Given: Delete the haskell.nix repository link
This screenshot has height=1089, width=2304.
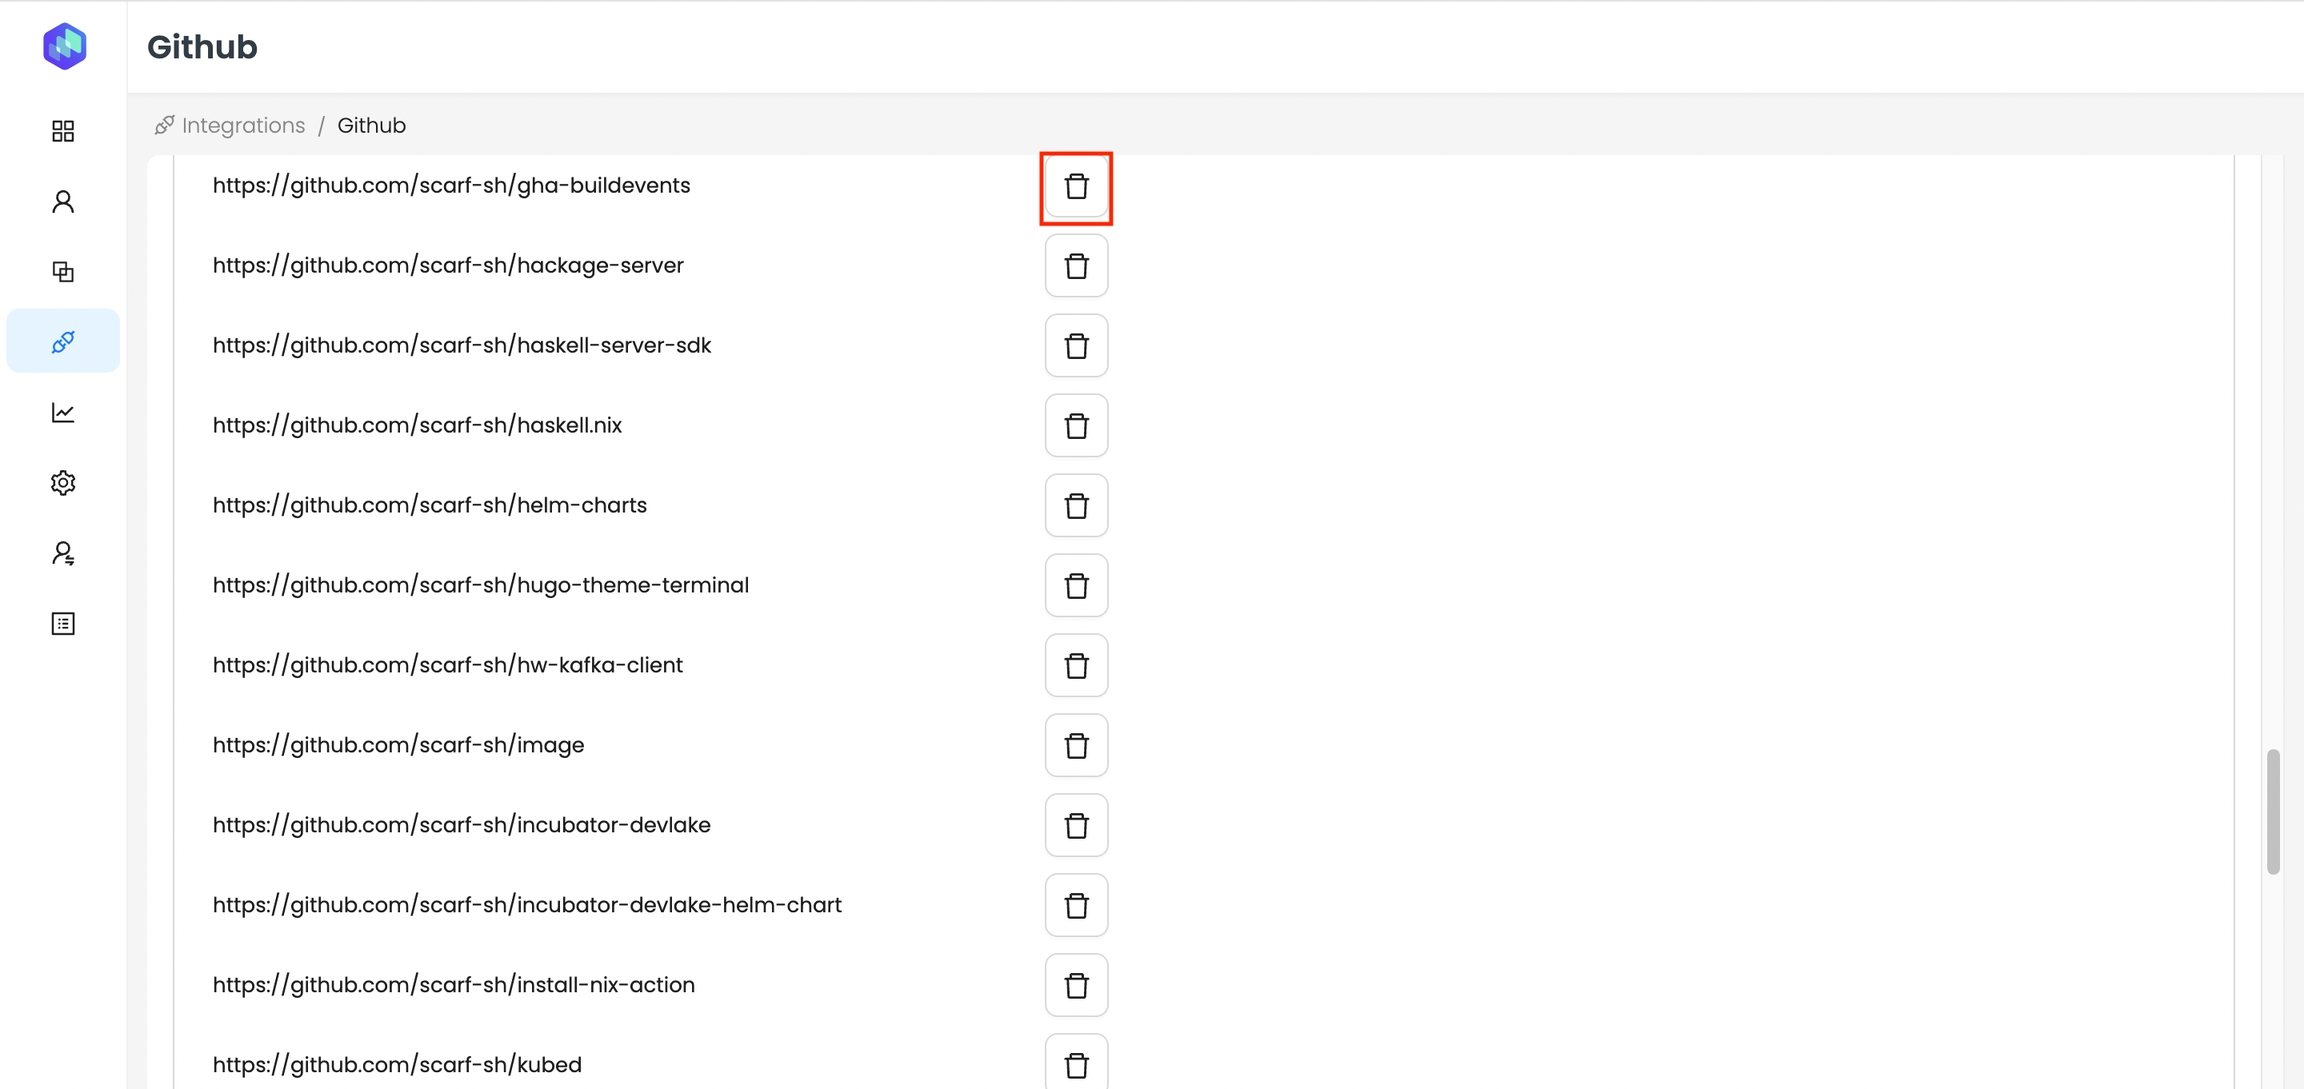Looking at the screenshot, I should [1076, 426].
